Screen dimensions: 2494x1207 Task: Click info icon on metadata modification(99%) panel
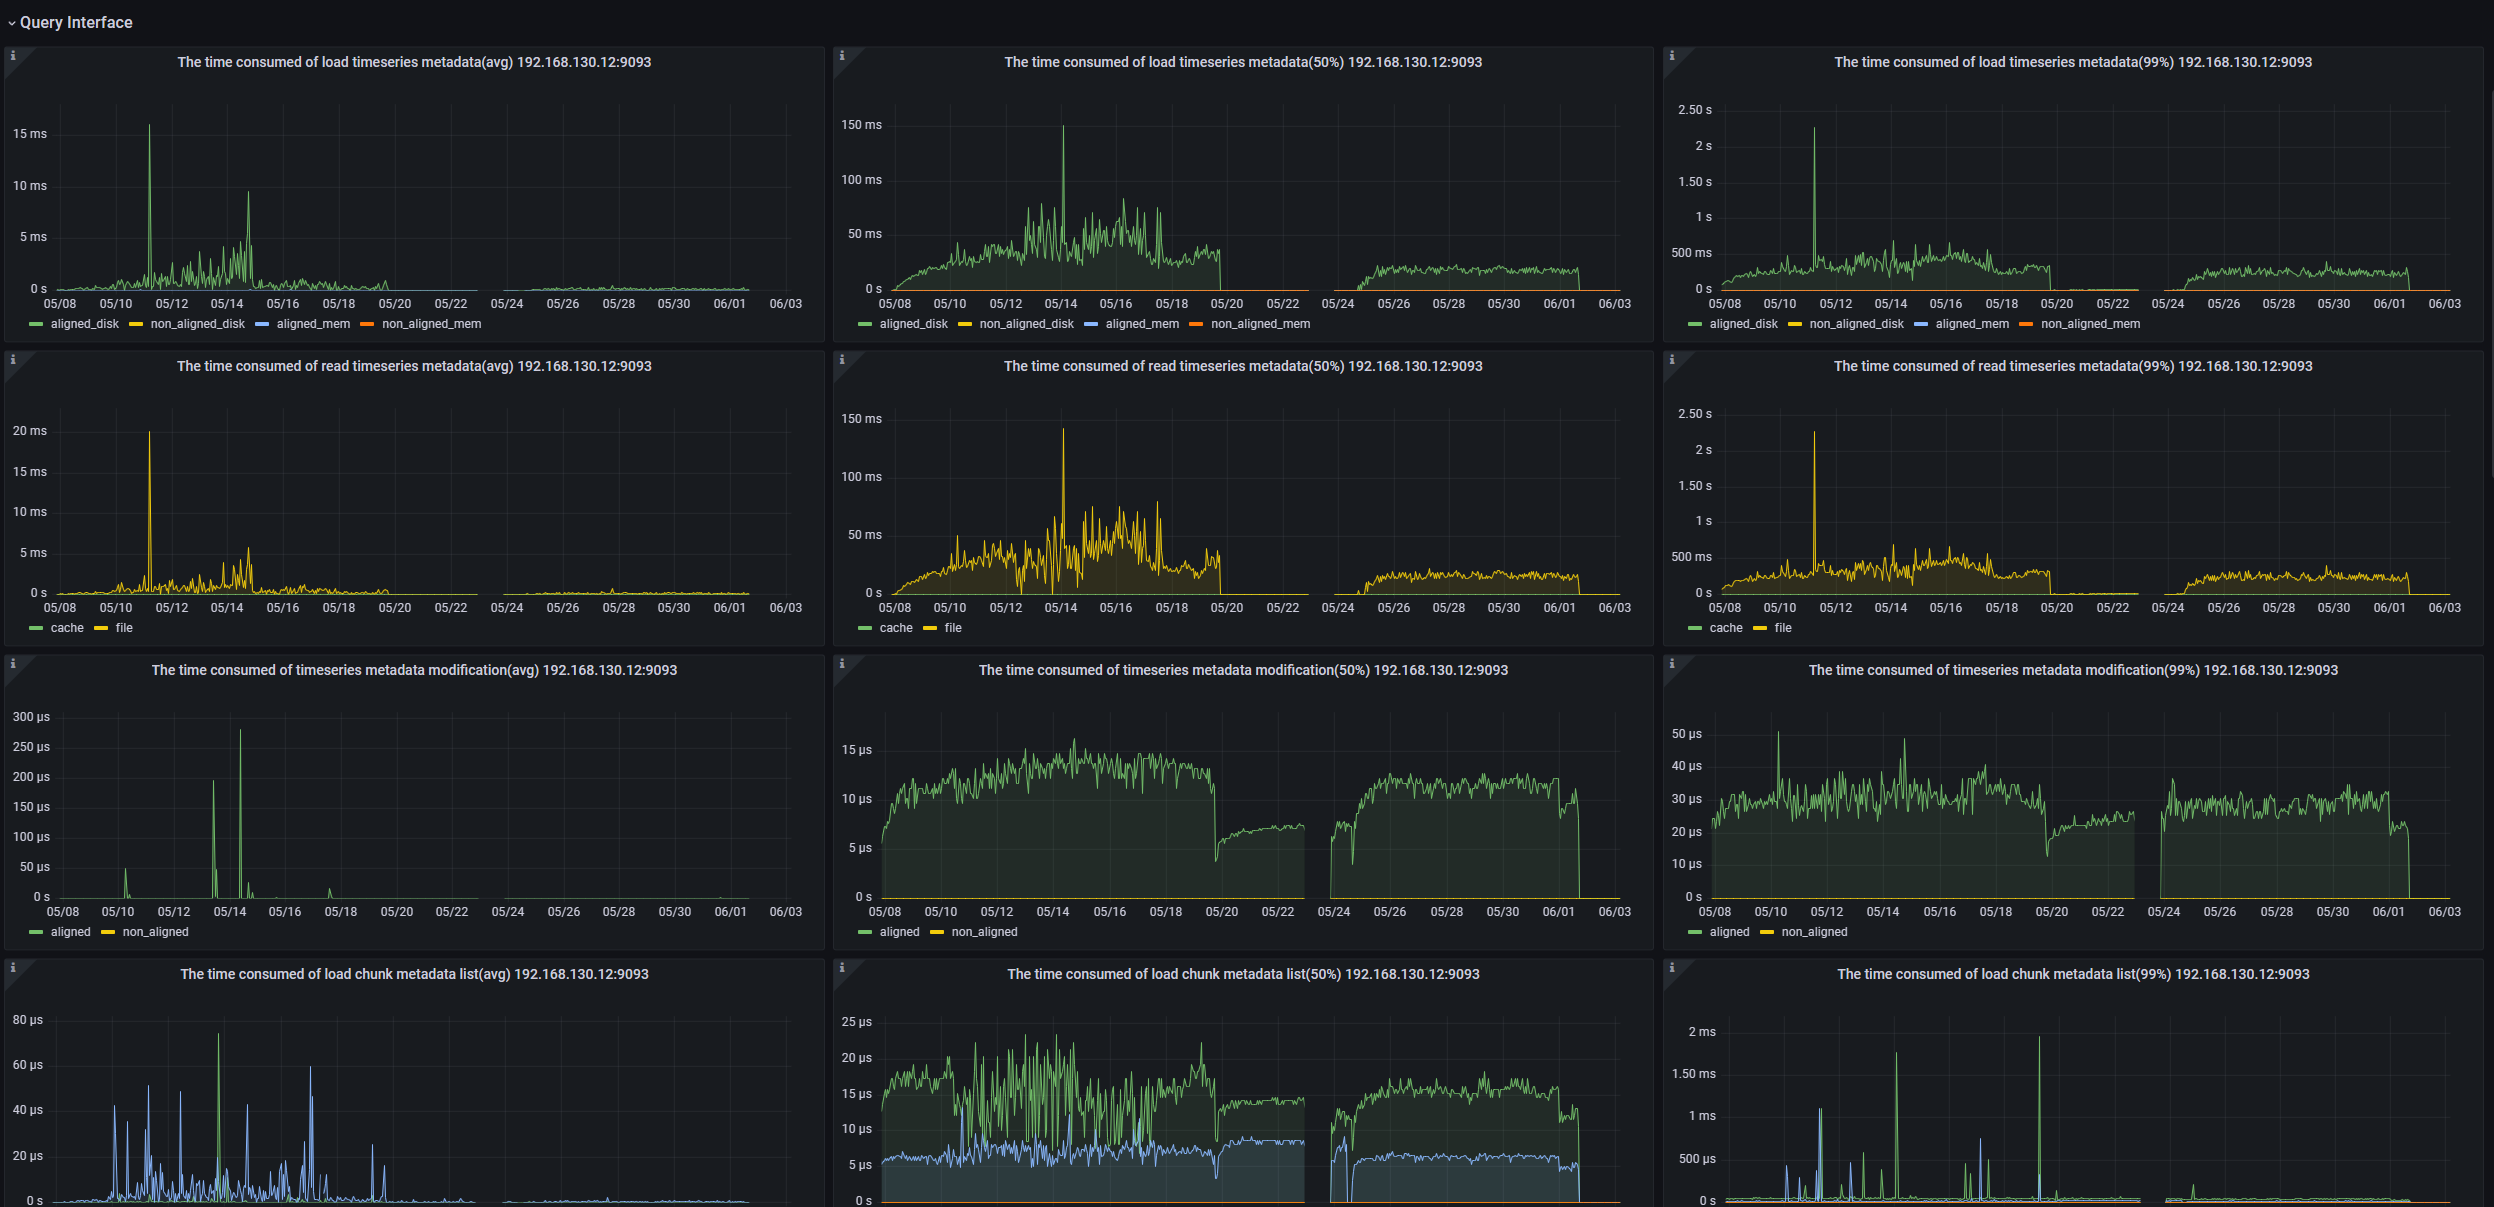coord(1672,664)
